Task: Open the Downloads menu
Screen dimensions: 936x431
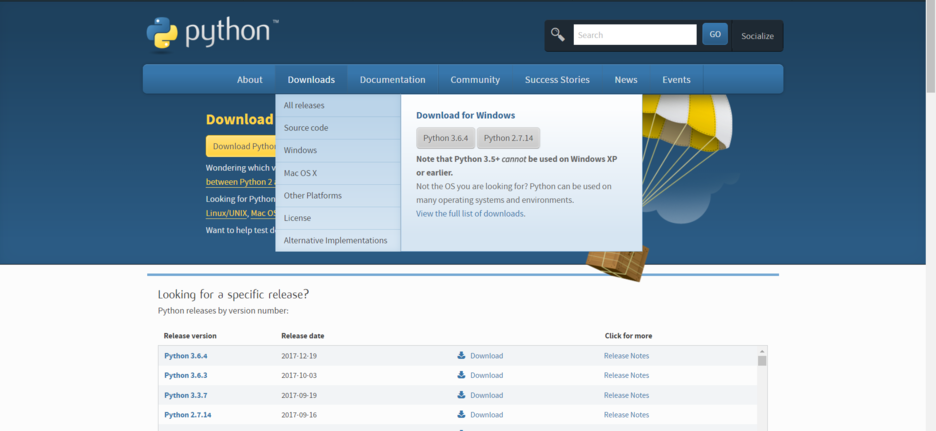Action: [x=311, y=79]
